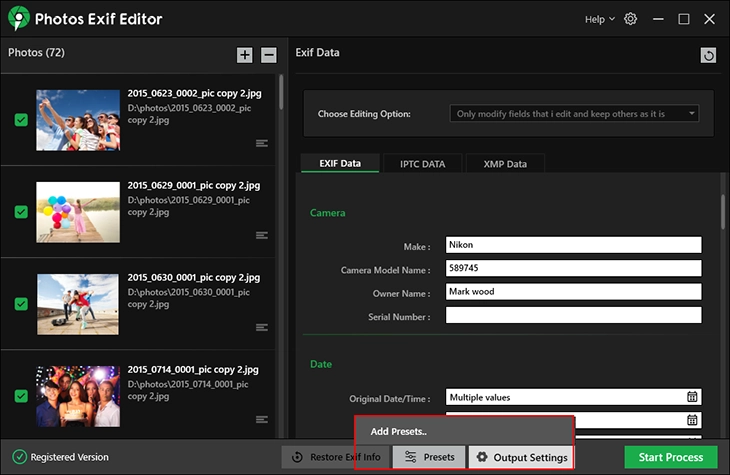This screenshot has height=475, width=730.
Task: Switch to the IPTC DATA tab
Action: pos(423,163)
